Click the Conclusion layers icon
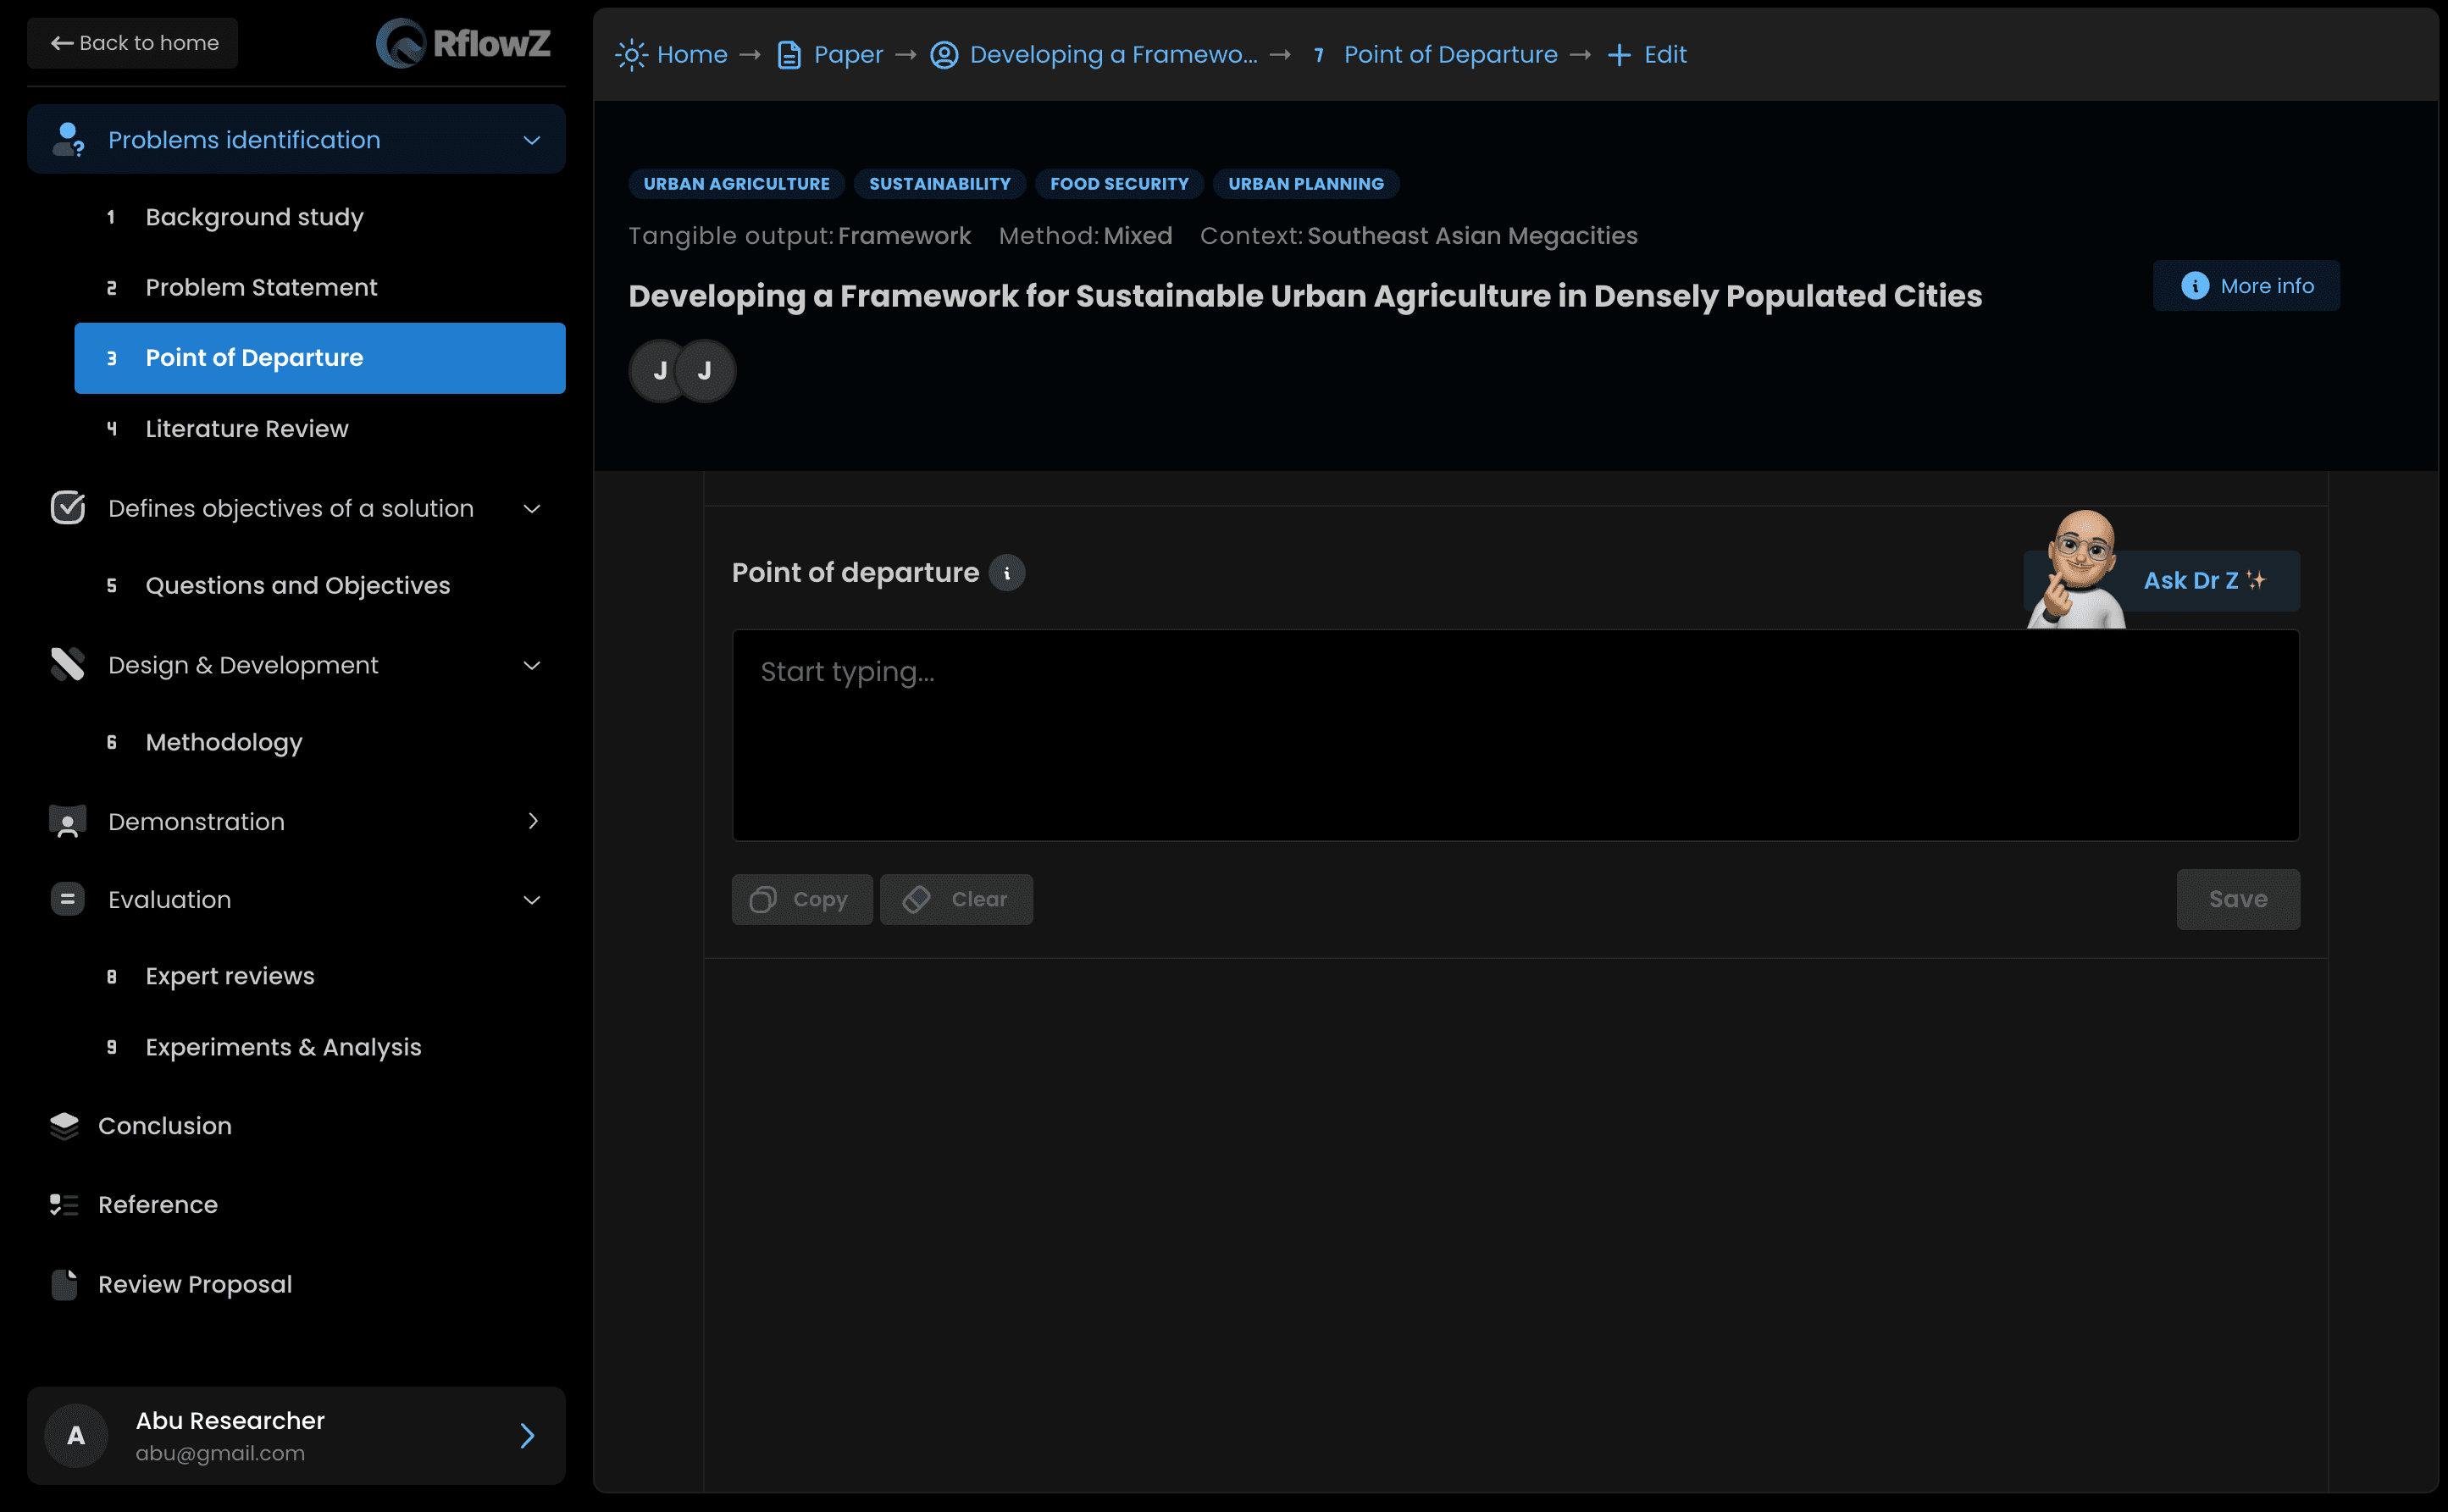The width and height of the screenshot is (2448, 1512). [65, 1126]
